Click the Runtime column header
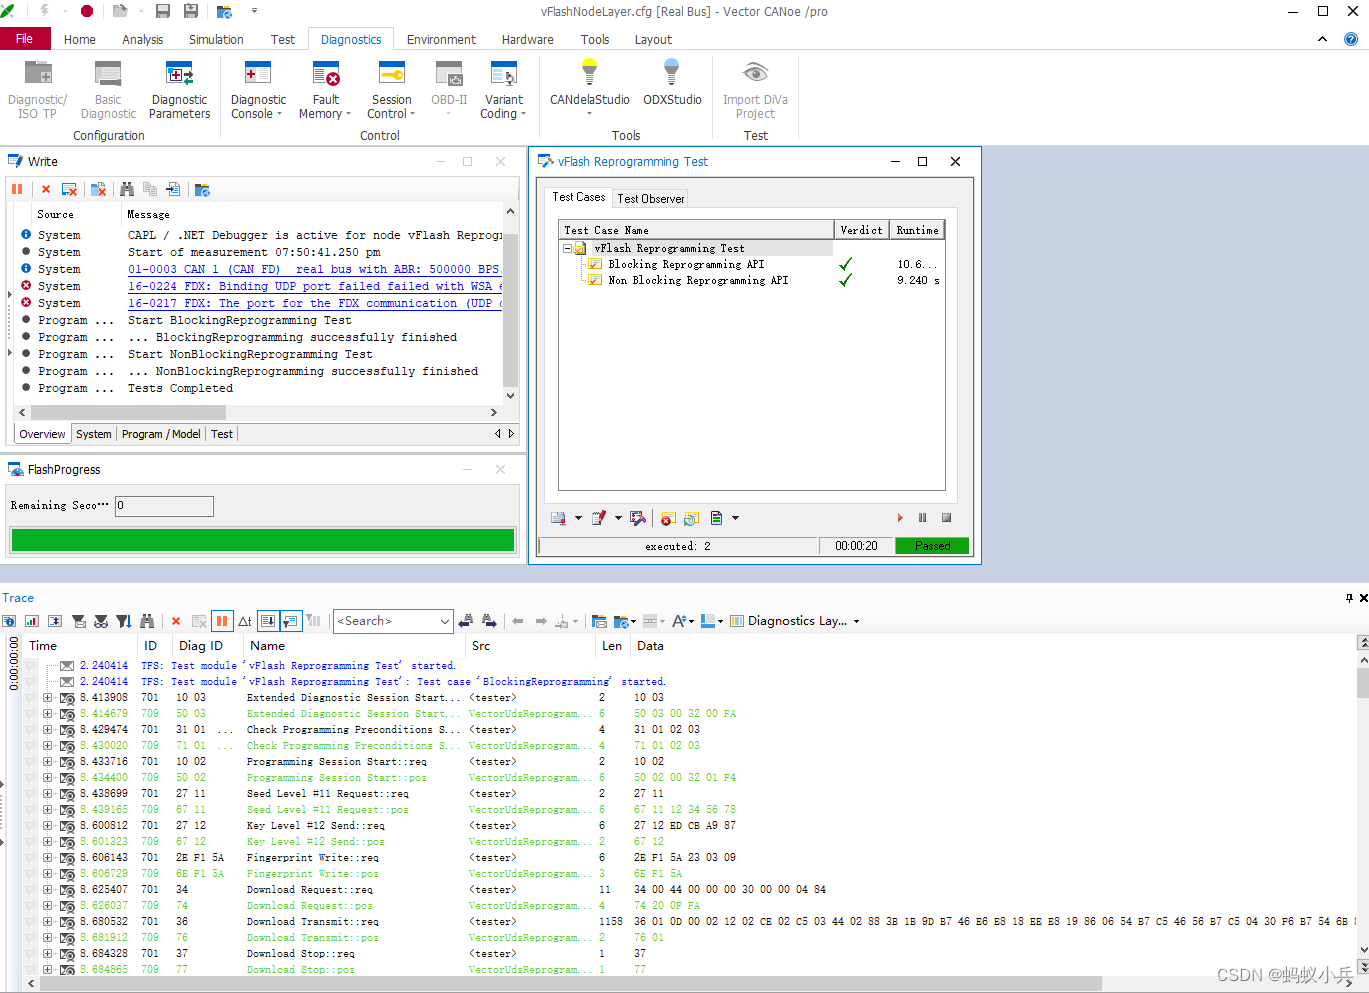Screen dimensions: 1369x993 coord(917,230)
